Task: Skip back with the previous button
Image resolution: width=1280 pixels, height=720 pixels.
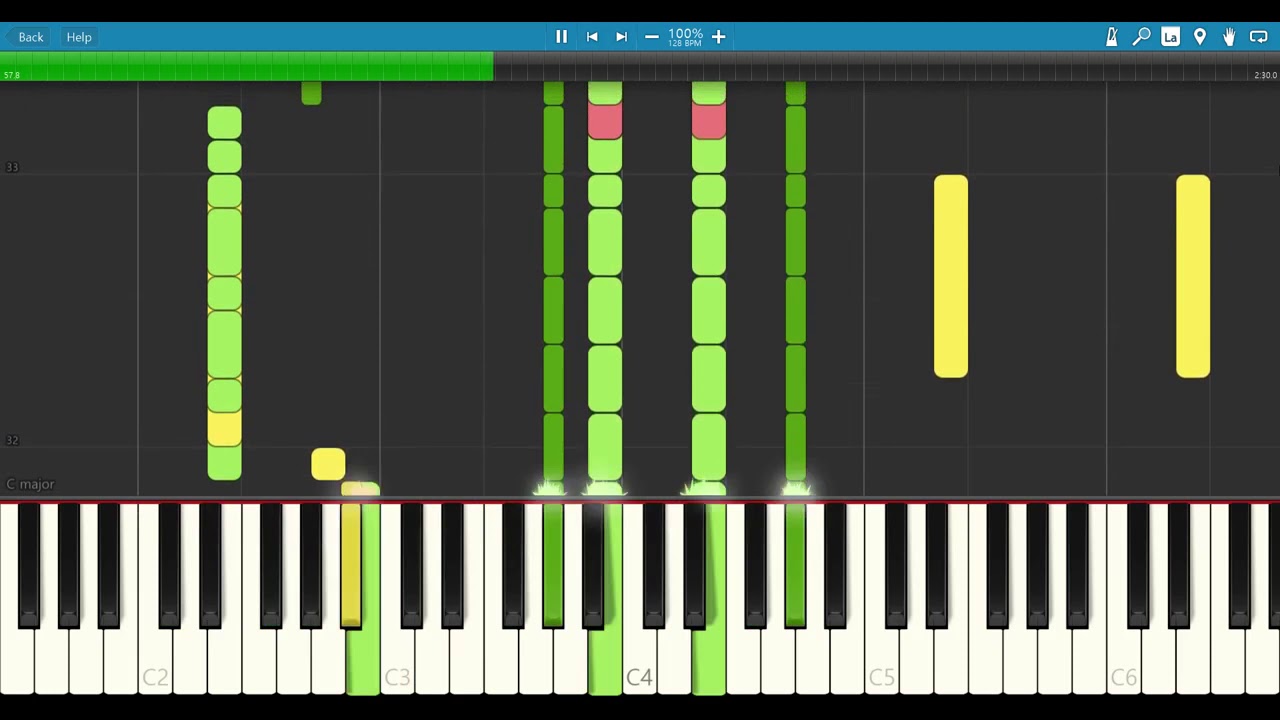Action: (592, 37)
